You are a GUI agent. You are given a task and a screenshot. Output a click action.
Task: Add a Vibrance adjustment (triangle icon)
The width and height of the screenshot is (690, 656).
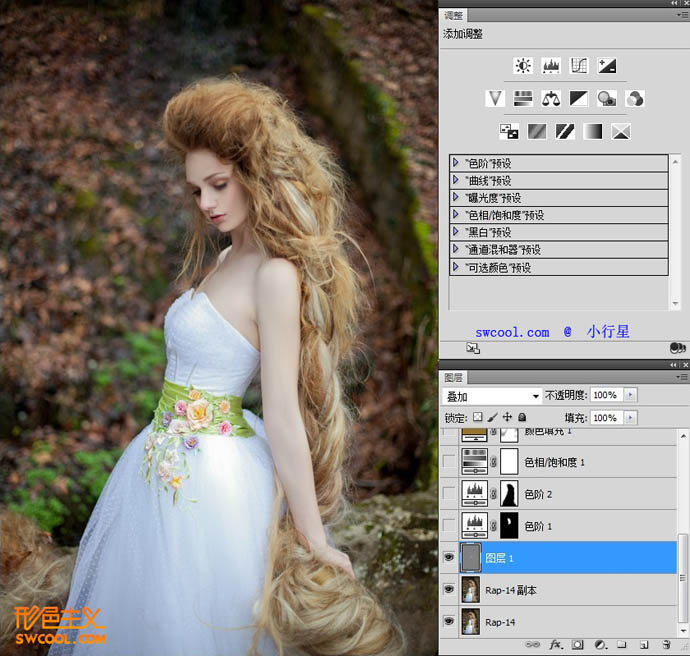[494, 98]
